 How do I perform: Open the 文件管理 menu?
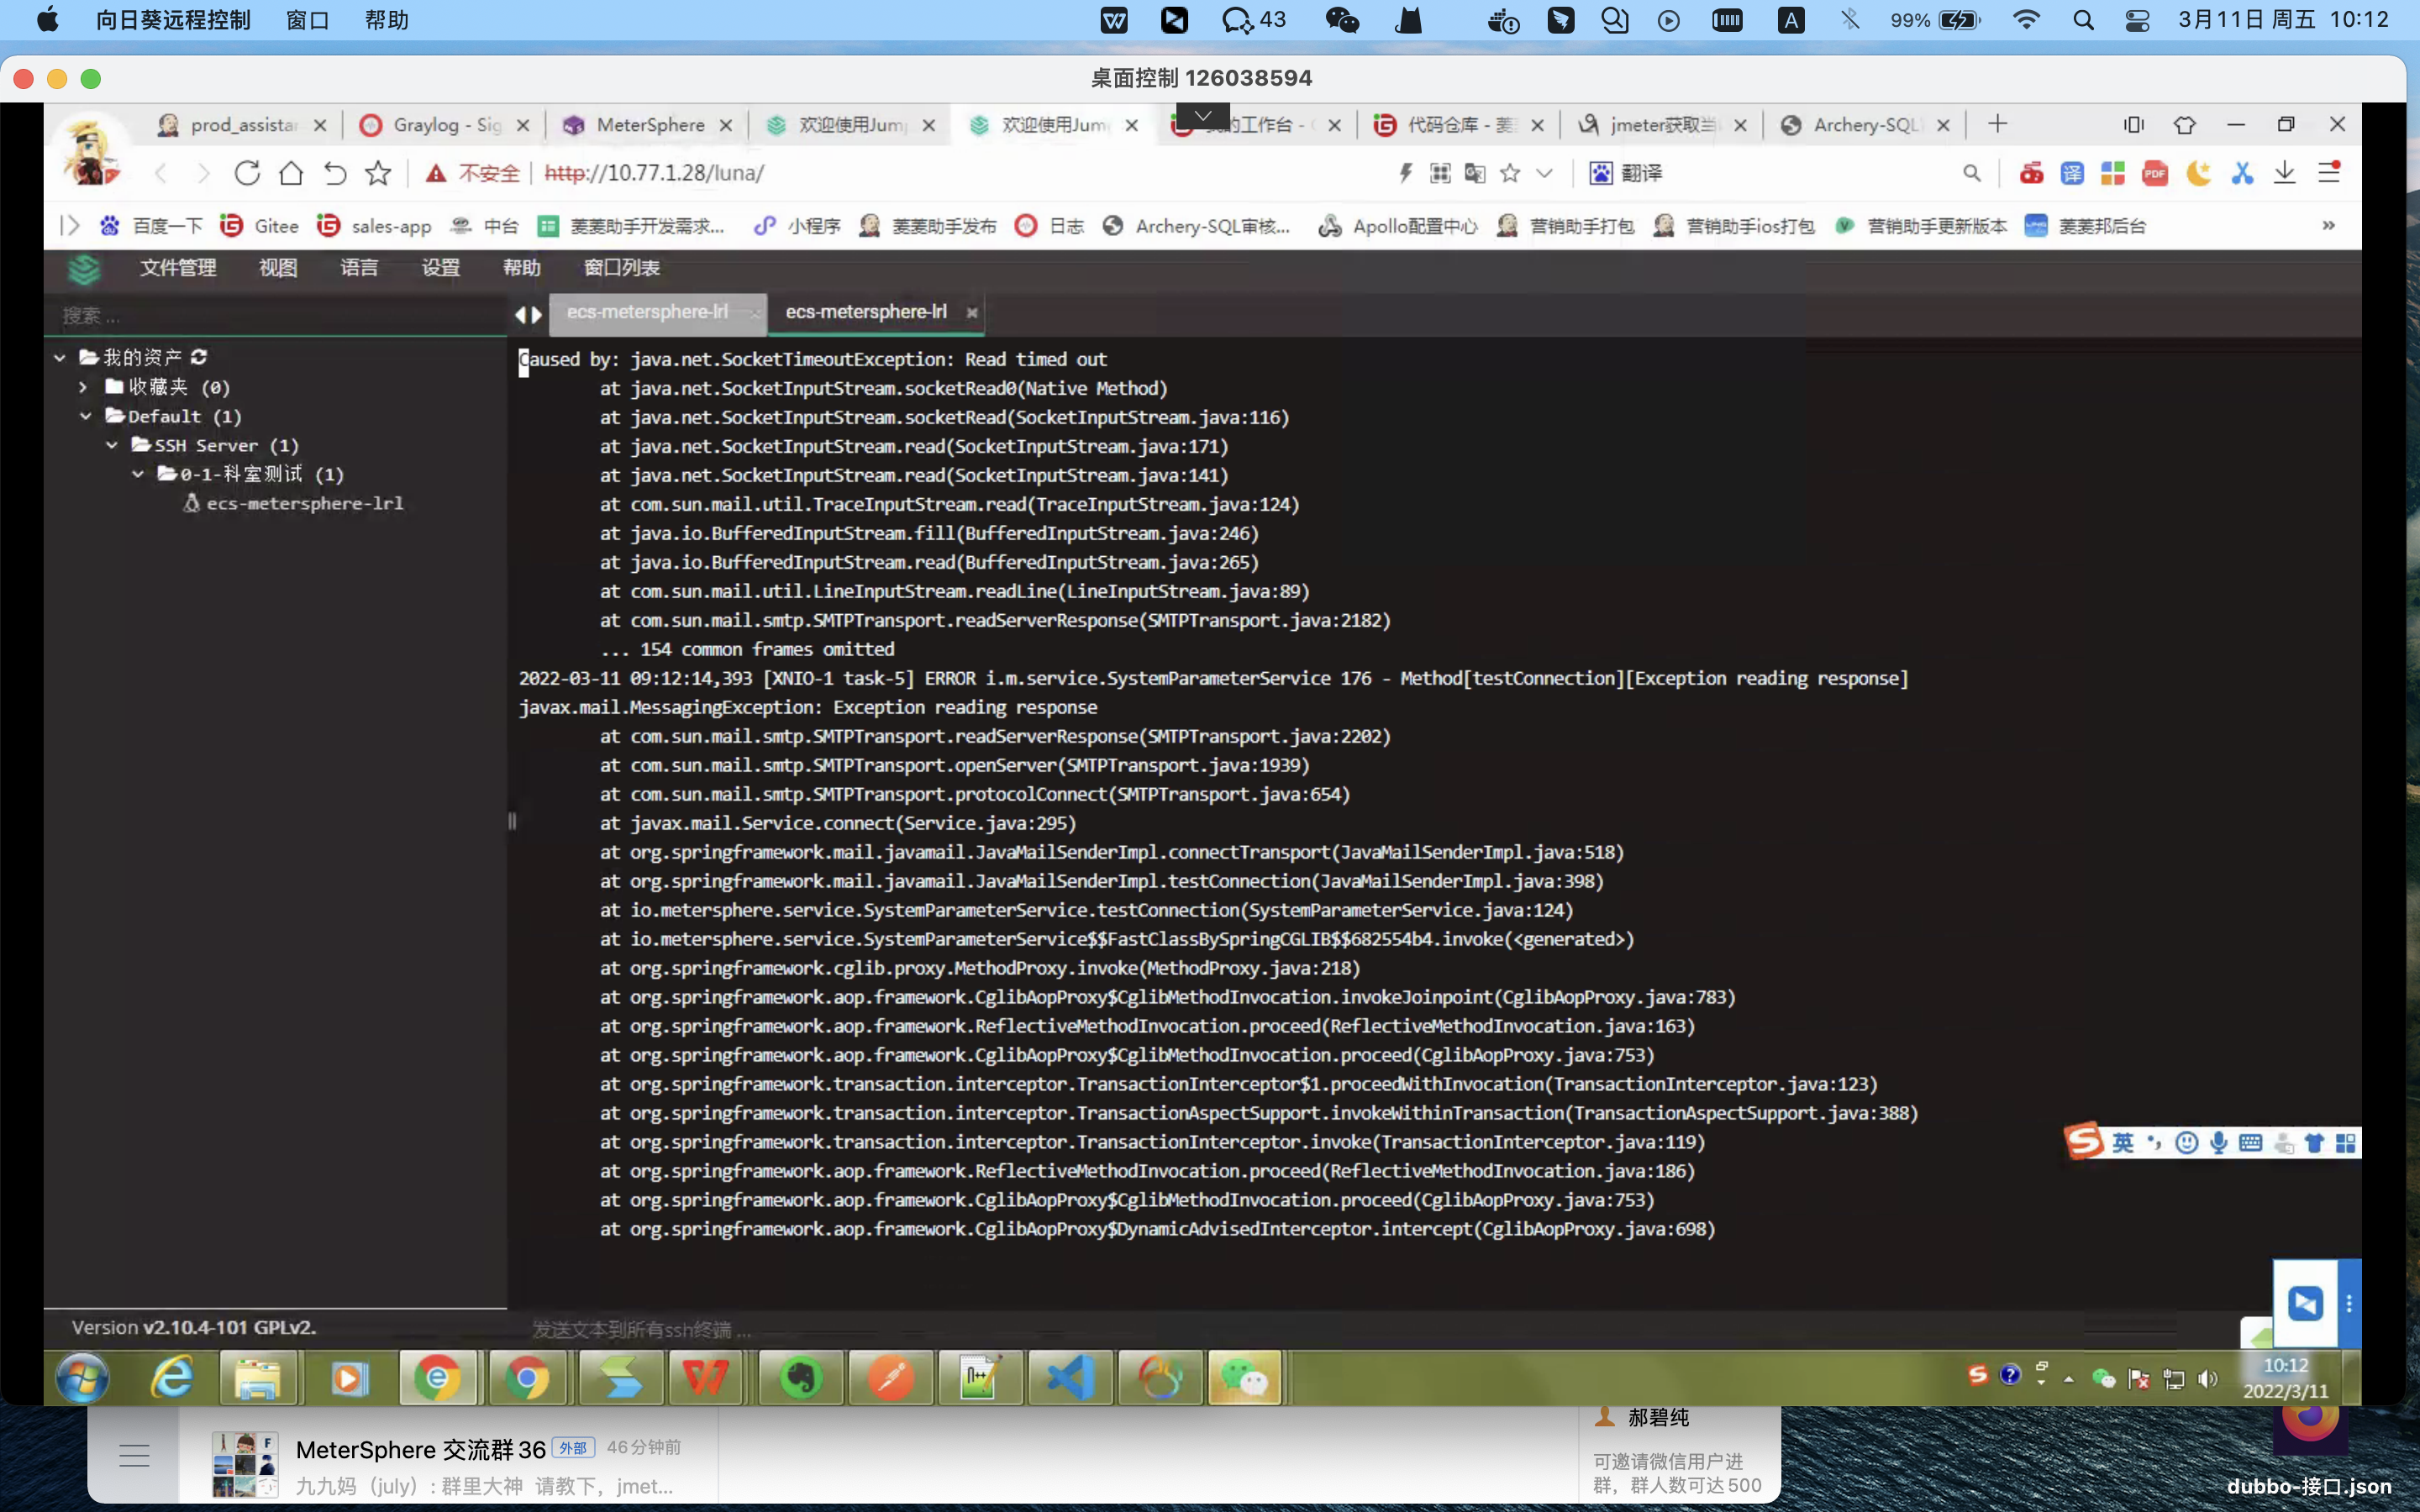[x=178, y=267]
